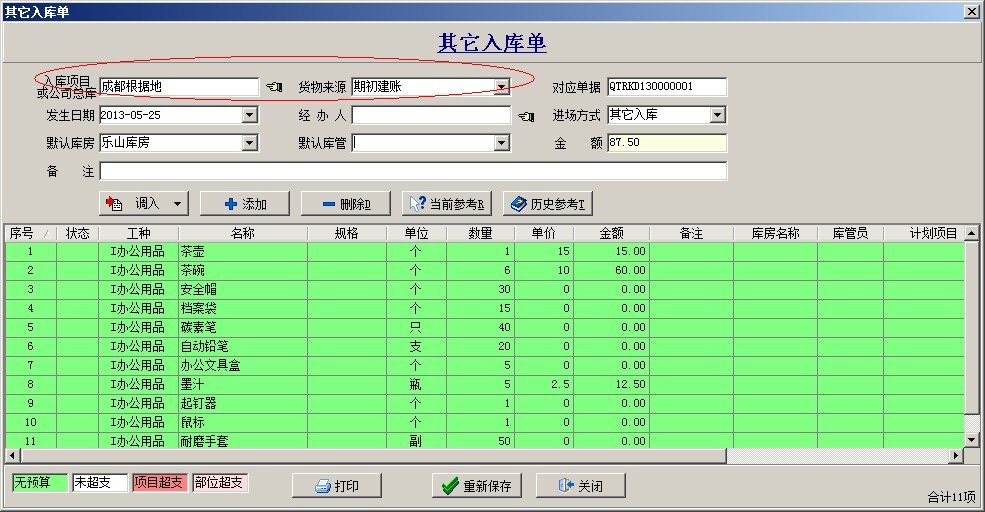Screen dimensions: 985x512
Task: Click the 项目超支 red color legend
Action: click(x=159, y=483)
